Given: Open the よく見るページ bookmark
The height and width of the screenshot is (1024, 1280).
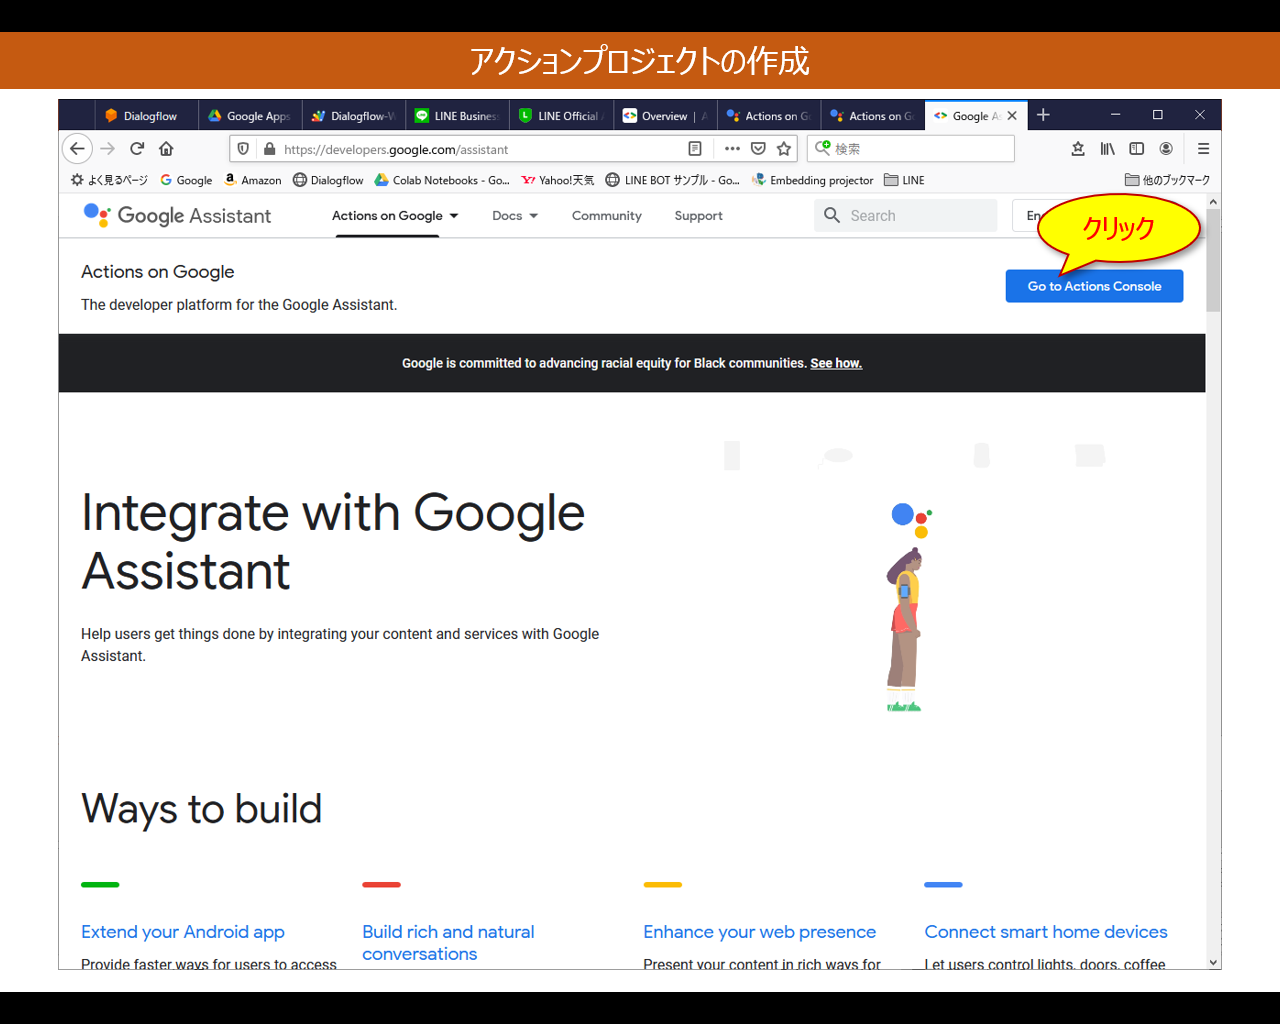Looking at the screenshot, I should tap(109, 180).
